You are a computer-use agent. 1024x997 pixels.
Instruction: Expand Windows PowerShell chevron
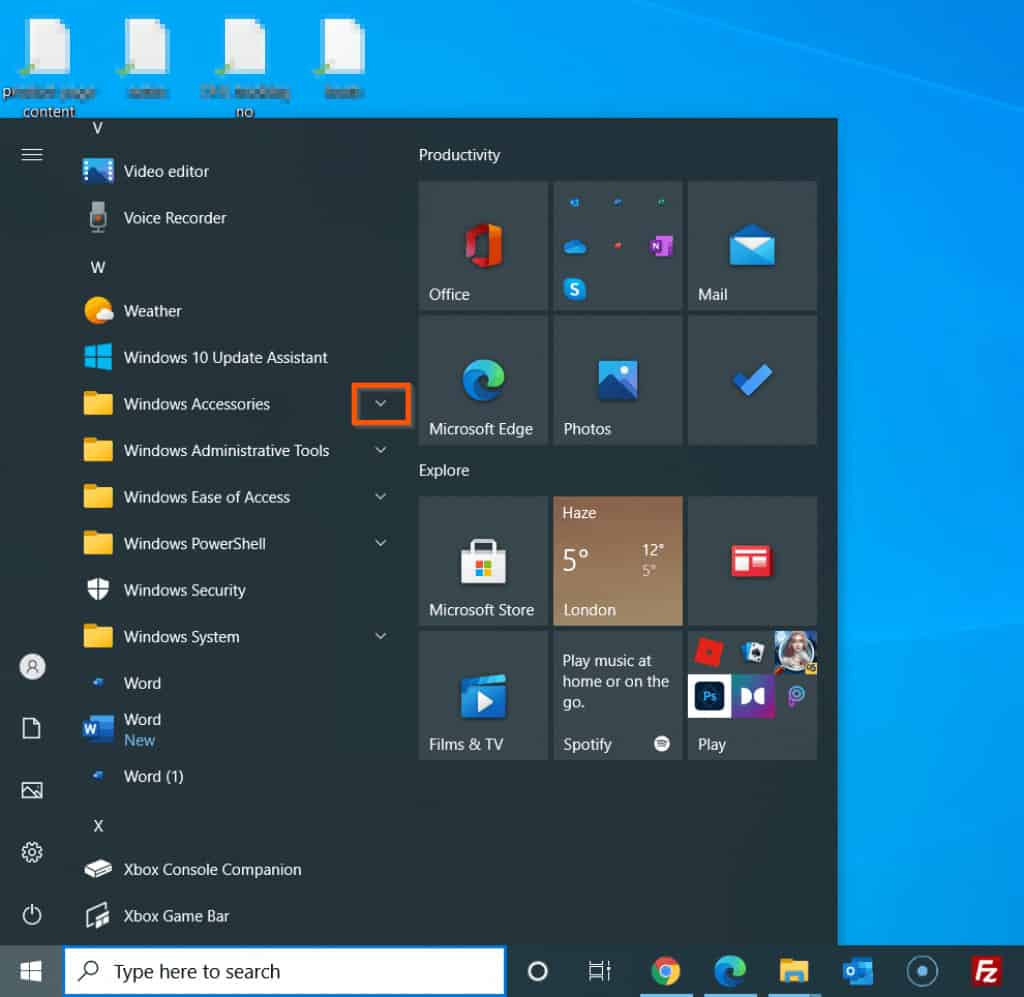(x=381, y=543)
